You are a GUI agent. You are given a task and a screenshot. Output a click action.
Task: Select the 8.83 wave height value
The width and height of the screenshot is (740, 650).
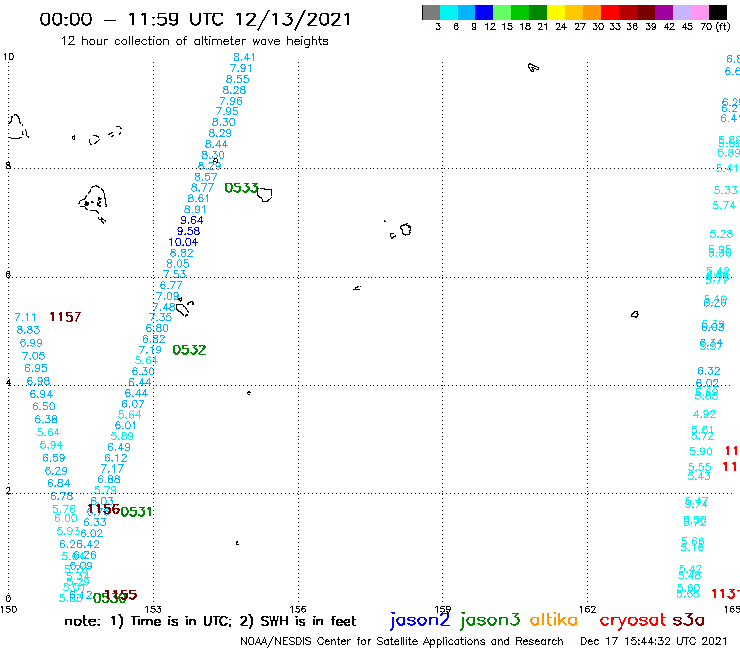(x=28, y=330)
